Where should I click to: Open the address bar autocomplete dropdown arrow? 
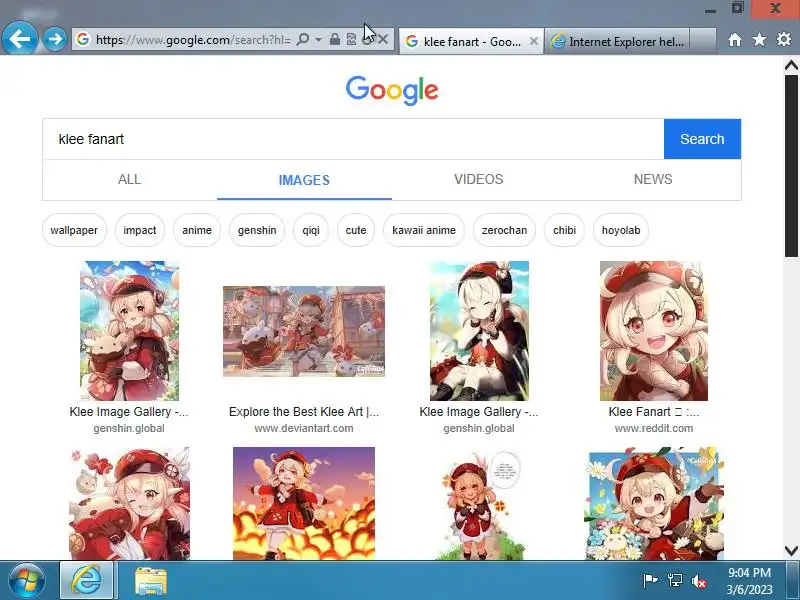point(318,39)
